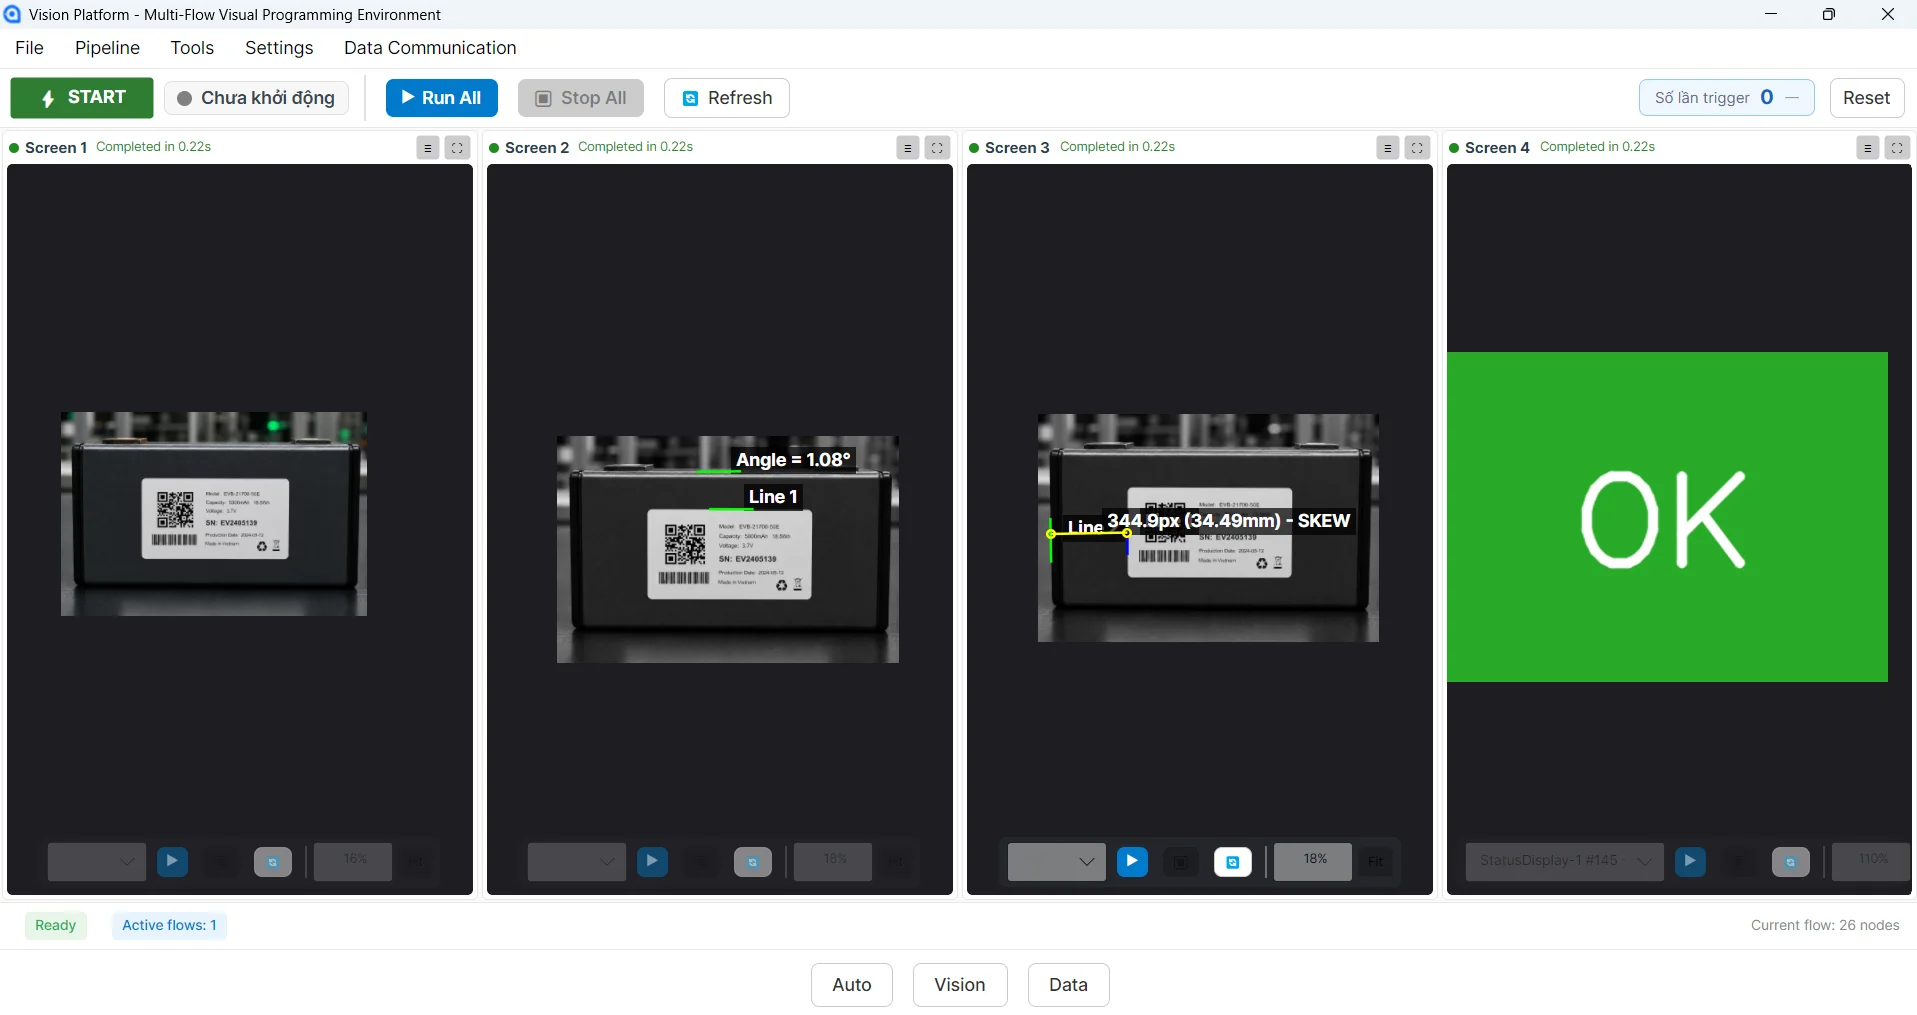The height and width of the screenshot is (1015, 1917).
Task: Reset the trigger counter
Action: (1866, 98)
